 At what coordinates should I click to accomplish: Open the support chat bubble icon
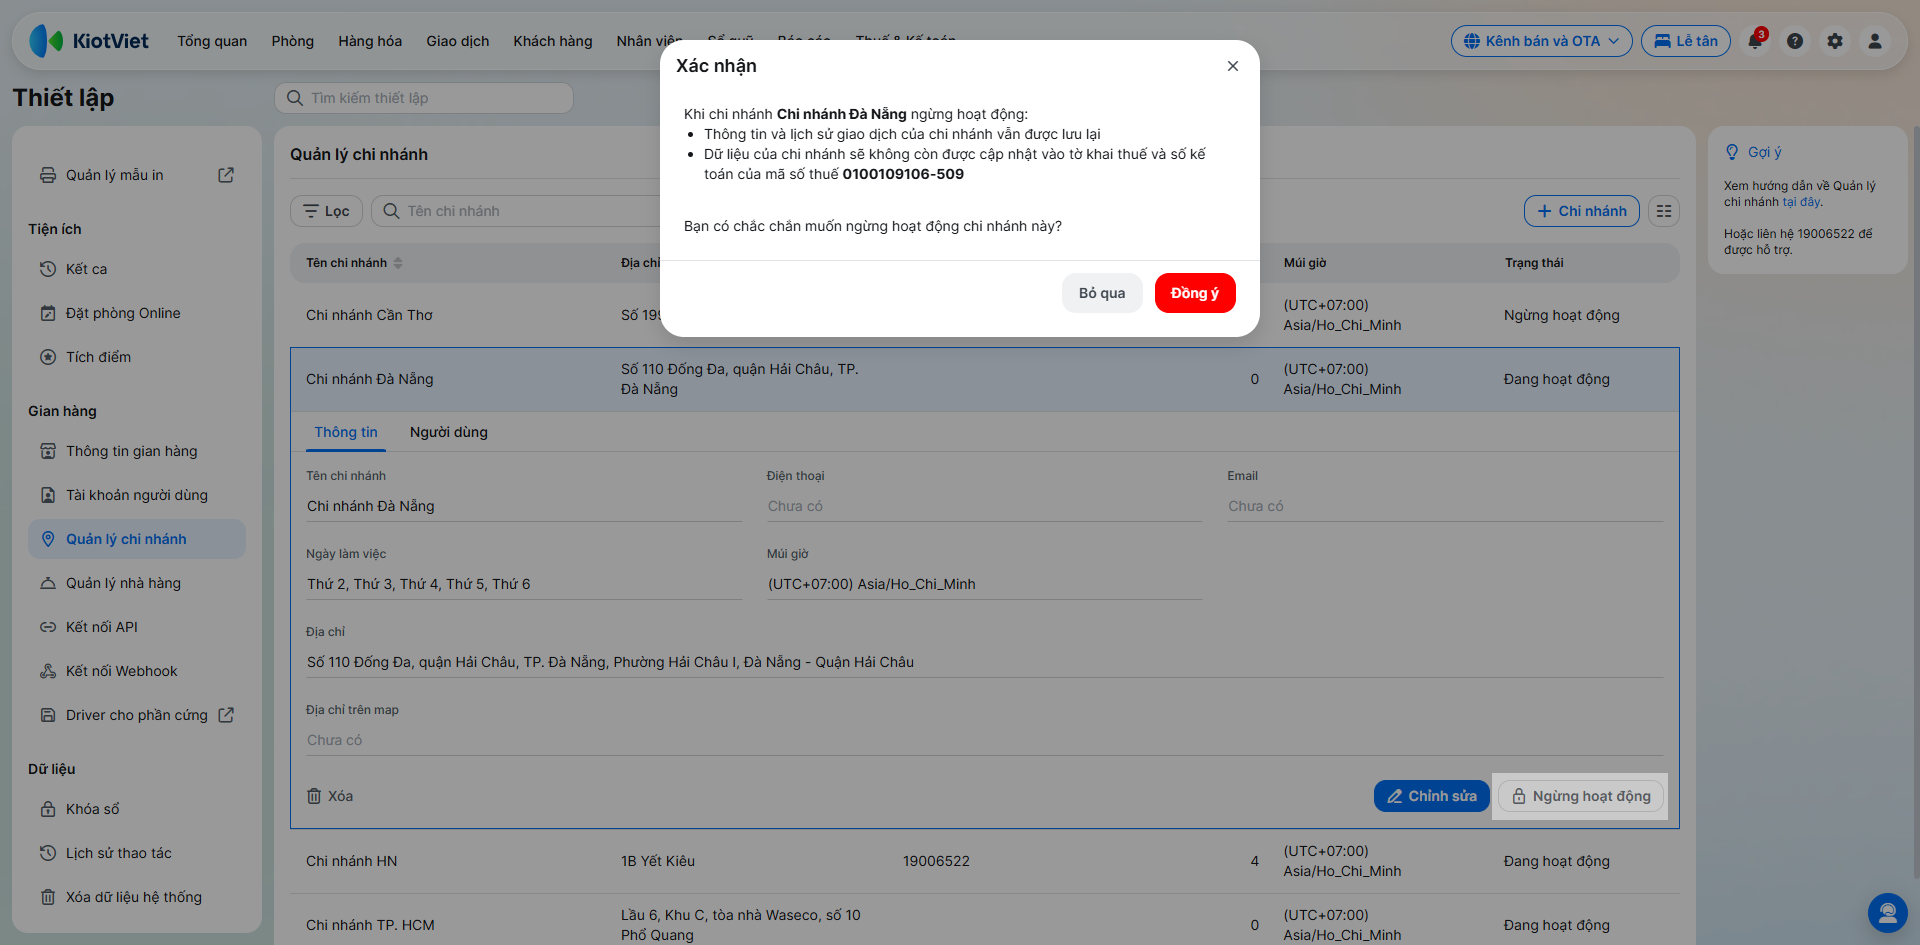[x=1888, y=913]
